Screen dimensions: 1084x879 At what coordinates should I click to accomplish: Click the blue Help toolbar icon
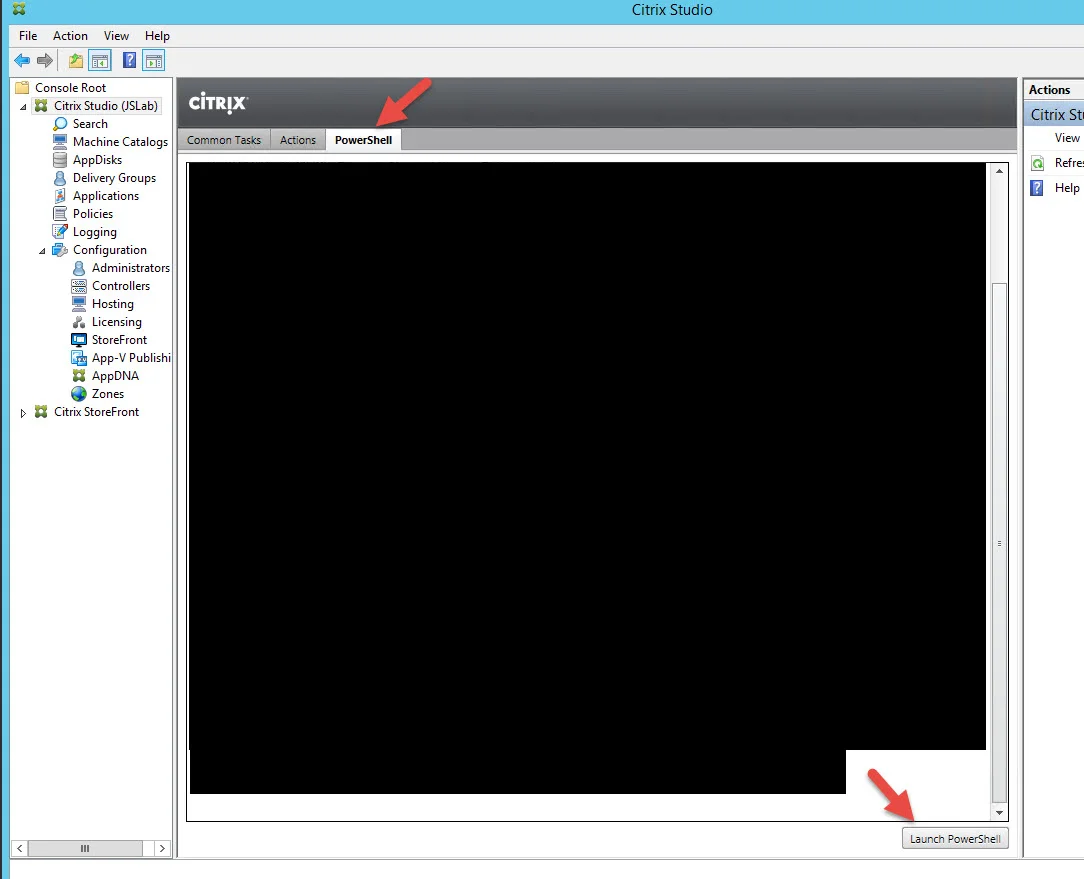129,60
